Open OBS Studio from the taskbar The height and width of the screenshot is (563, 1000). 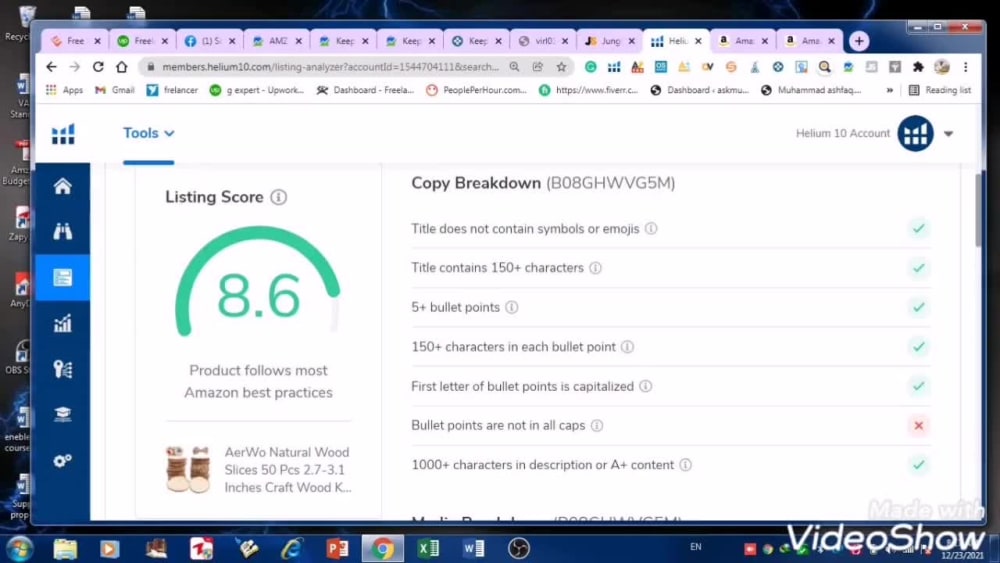(519, 548)
